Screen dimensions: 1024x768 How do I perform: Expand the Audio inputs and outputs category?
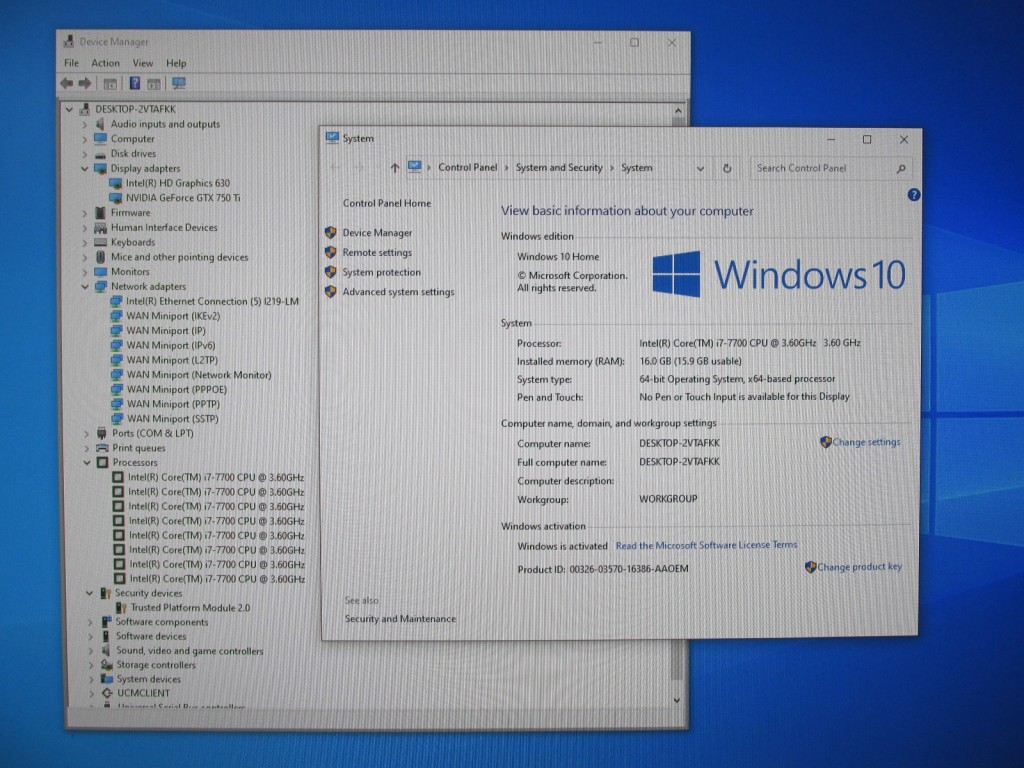click(85, 125)
